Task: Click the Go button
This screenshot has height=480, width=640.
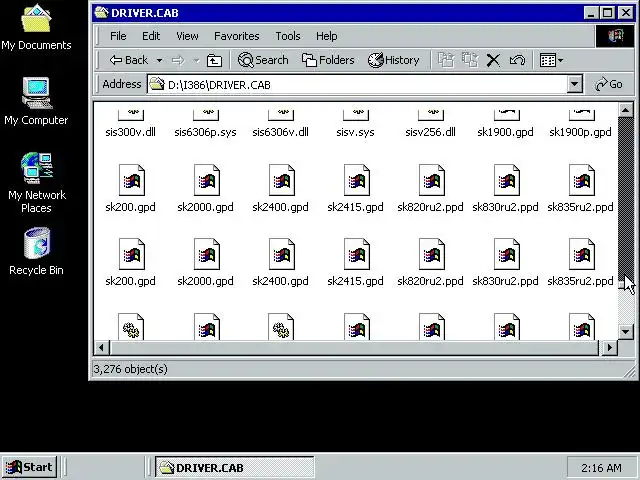Action: point(609,84)
